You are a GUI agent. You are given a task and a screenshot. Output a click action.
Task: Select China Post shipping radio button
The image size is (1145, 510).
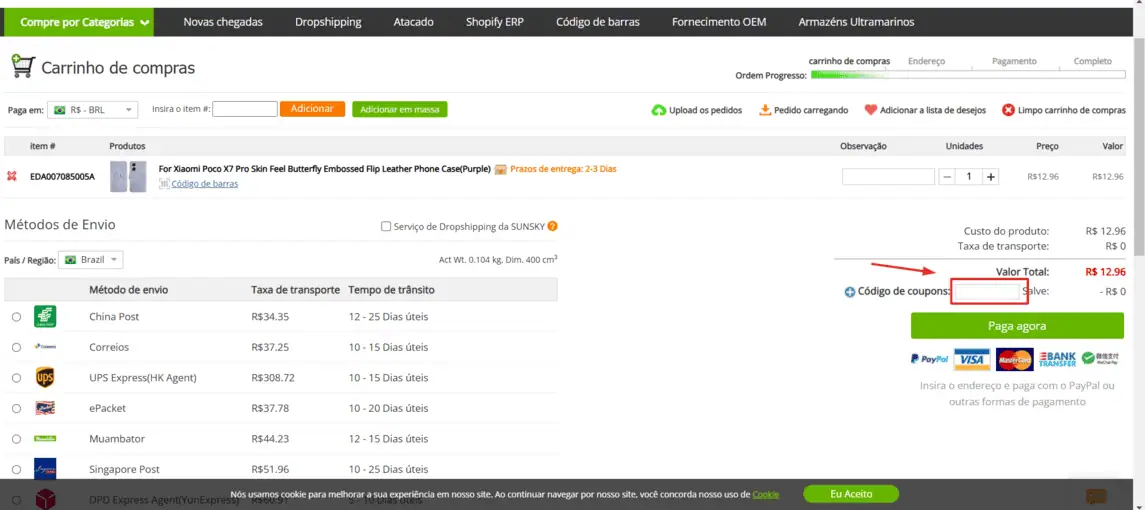point(16,317)
